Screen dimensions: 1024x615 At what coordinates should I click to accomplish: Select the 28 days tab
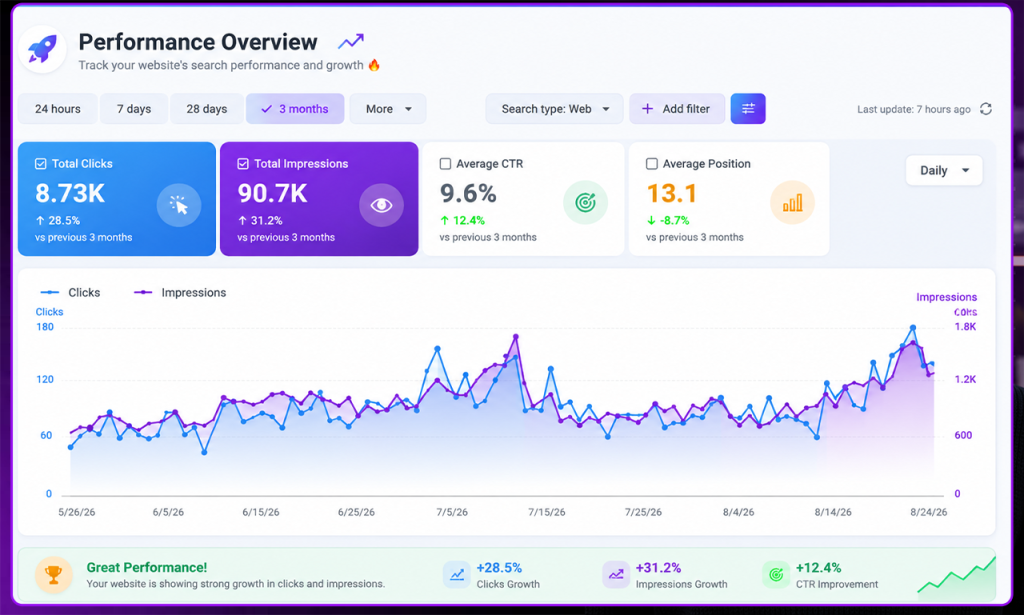[x=206, y=109]
